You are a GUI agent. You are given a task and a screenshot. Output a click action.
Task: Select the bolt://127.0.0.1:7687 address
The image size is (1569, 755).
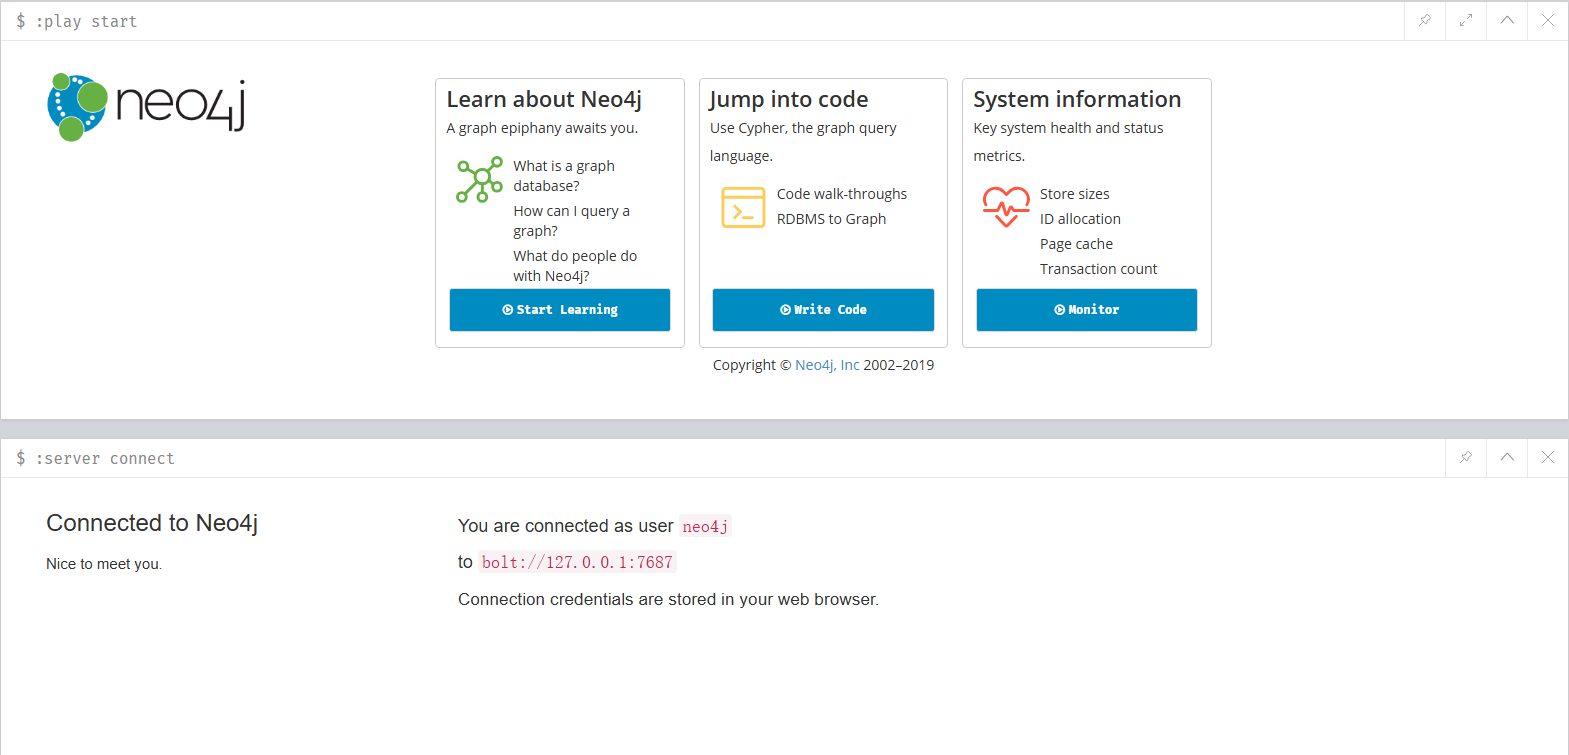pyautogui.click(x=577, y=562)
